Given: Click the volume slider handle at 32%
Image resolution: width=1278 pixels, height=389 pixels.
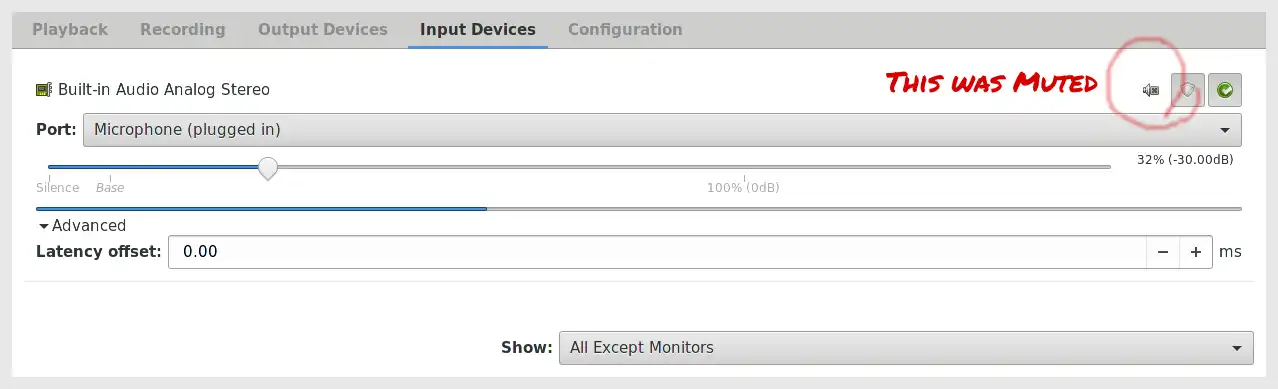Looking at the screenshot, I should (267, 168).
